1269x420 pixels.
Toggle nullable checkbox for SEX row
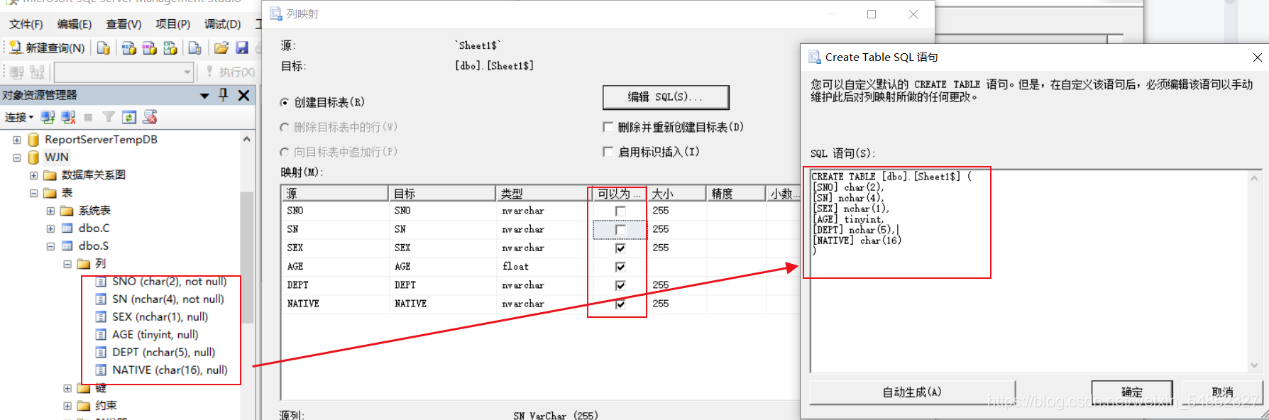coord(621,248)
